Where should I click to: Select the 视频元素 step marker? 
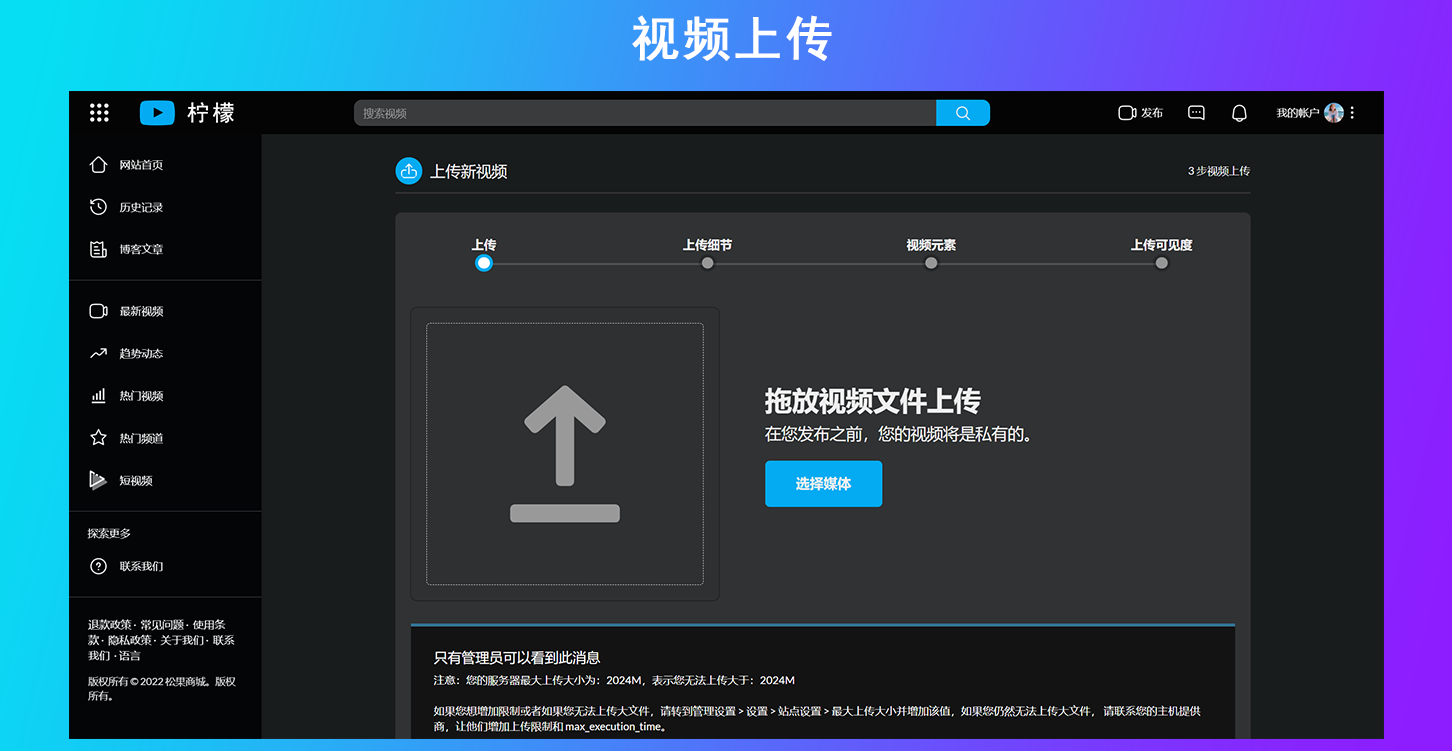pyautogui.click(x=931, y=263)
